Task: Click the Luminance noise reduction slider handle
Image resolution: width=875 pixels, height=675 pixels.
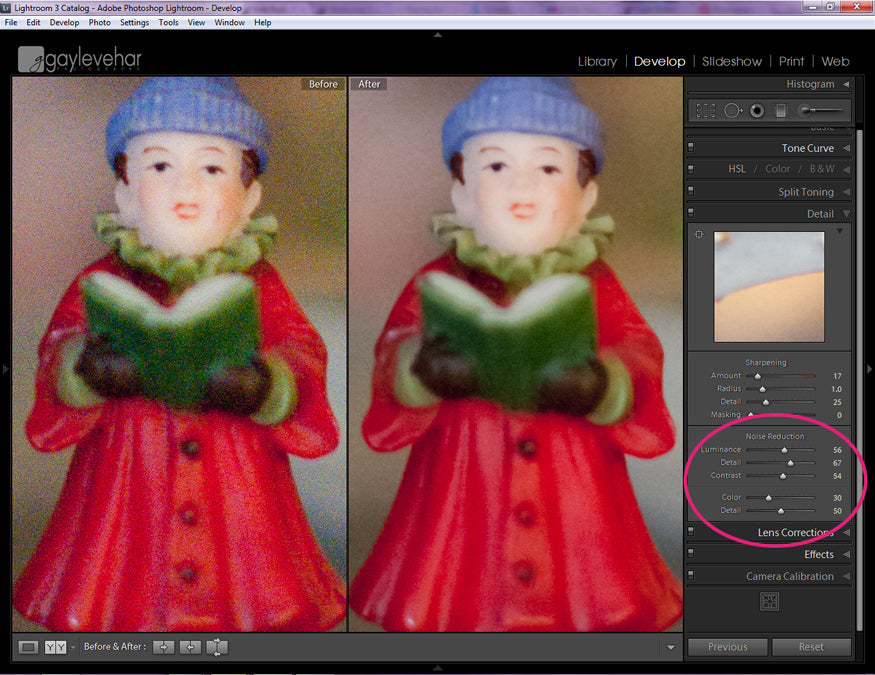Action: pos(785,450)
